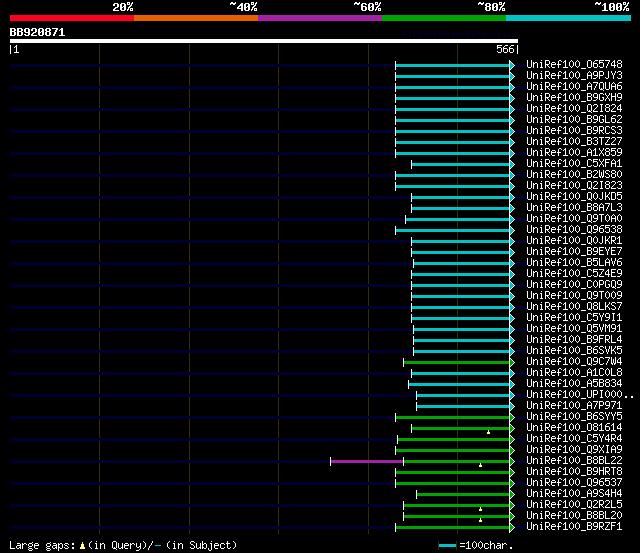
Task: Open hit UniRef100_A9PJY3
Action: click(x=574, y=76)
